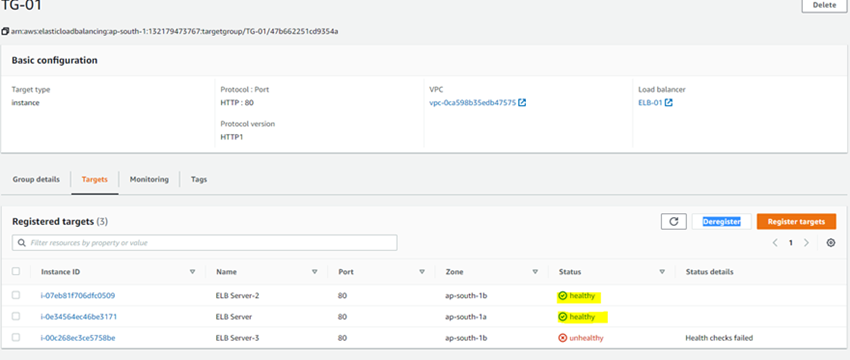The width and height of the screenshot is (850, 360).
Task: Click healthy status icon for ELB Server-2
Action: (563, 296)
